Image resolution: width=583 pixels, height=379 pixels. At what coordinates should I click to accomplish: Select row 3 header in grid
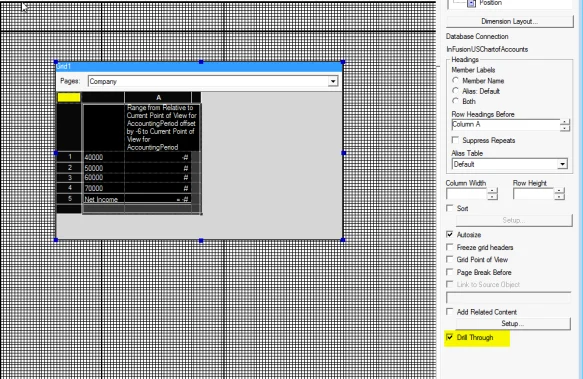click(69, 177)
